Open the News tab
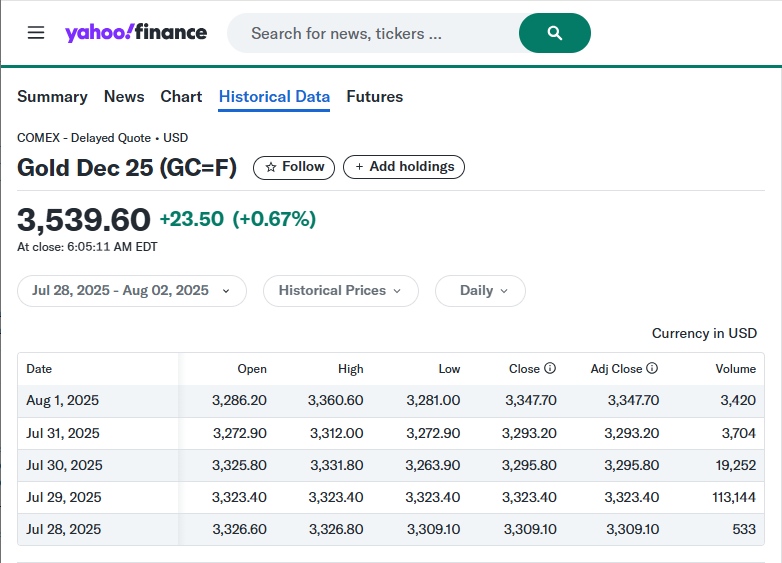 pos(124,97)
